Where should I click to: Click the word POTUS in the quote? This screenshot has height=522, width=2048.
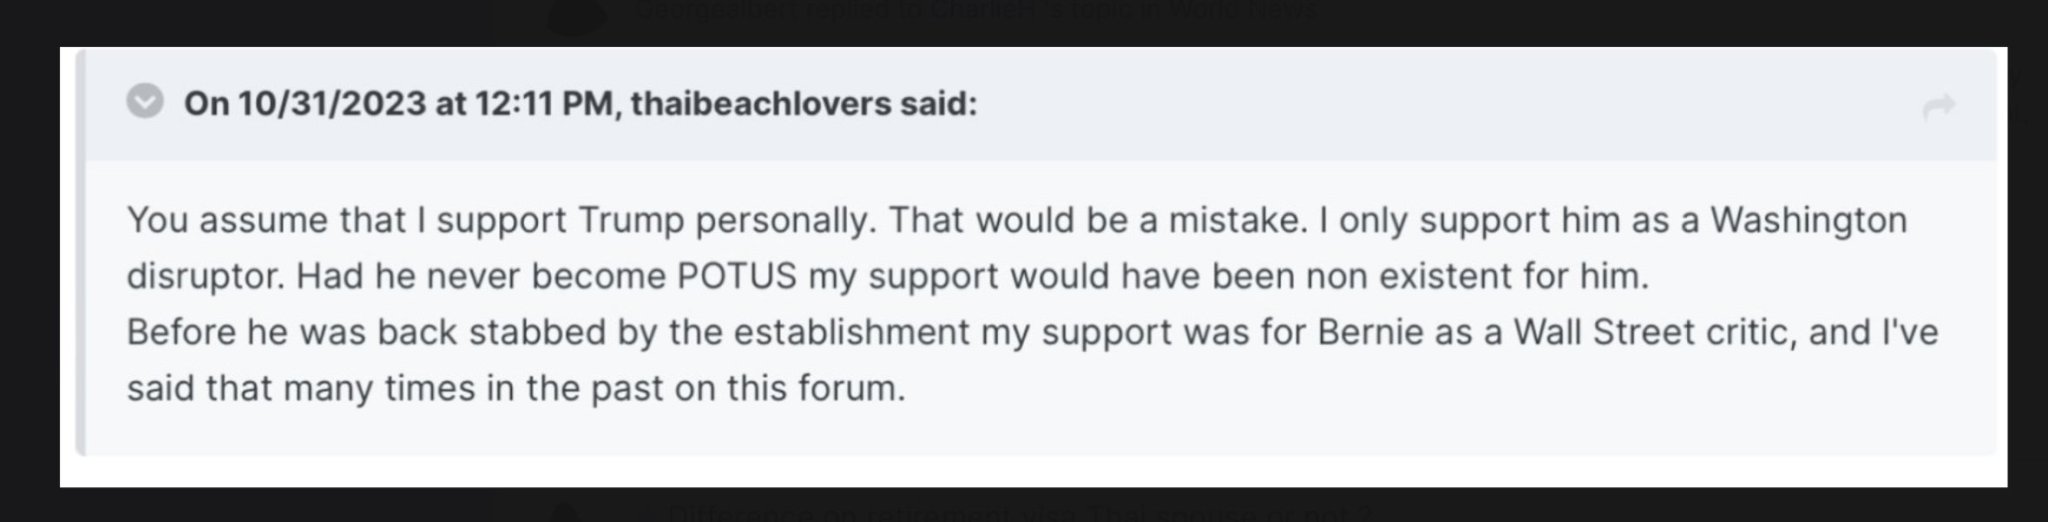736,276
